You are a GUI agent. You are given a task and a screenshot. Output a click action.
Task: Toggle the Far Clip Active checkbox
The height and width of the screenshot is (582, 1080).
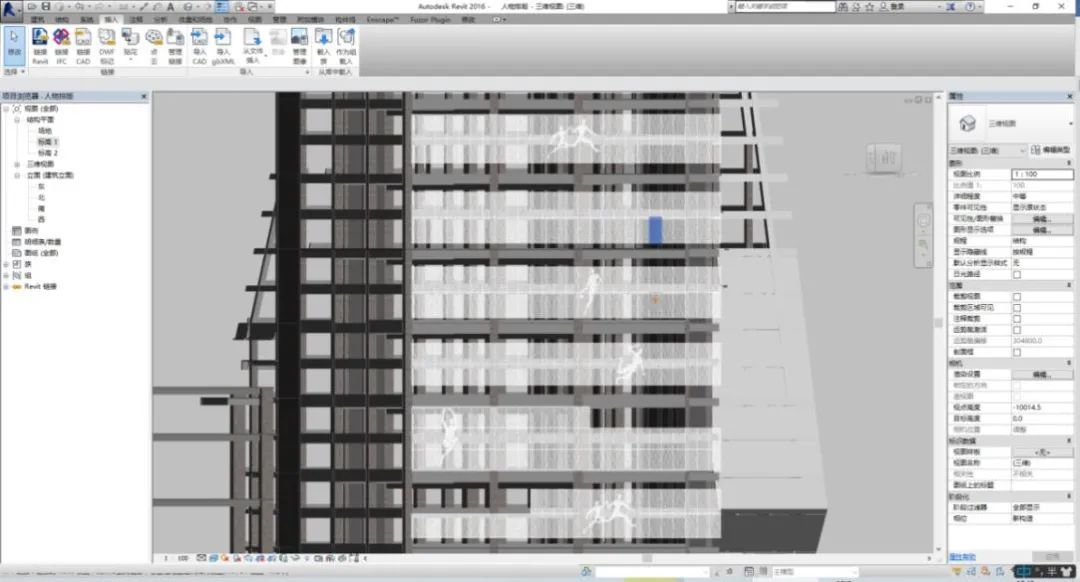coord(1017,330)
